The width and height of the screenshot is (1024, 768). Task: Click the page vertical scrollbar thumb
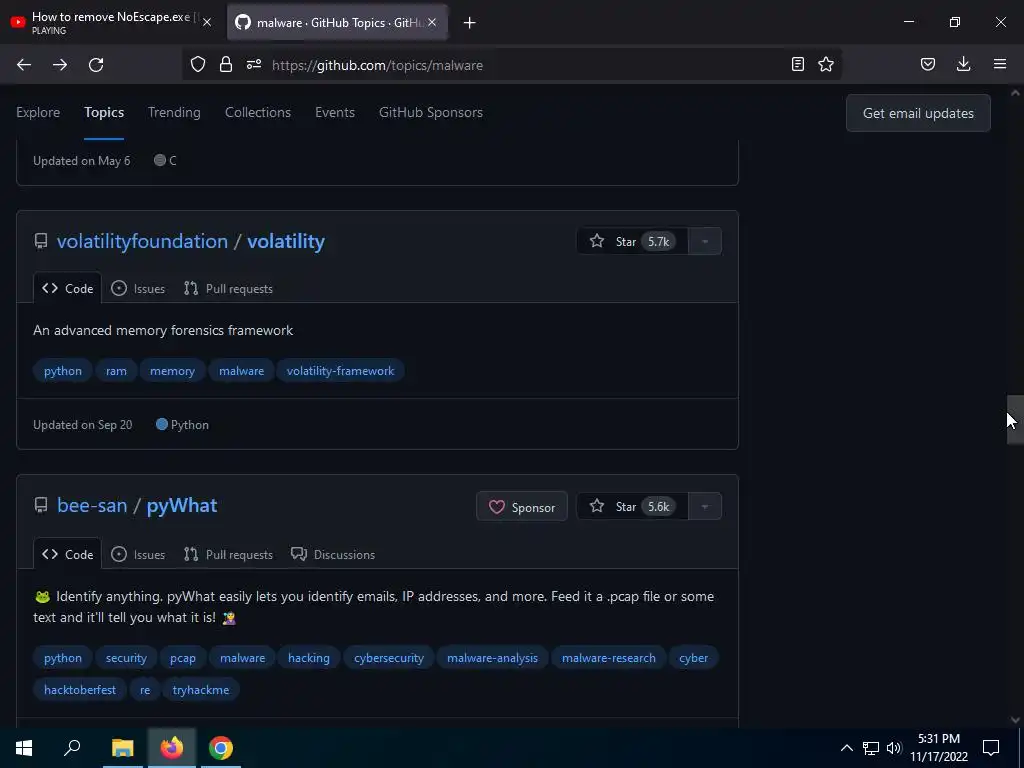click(x=1015, y=420)
